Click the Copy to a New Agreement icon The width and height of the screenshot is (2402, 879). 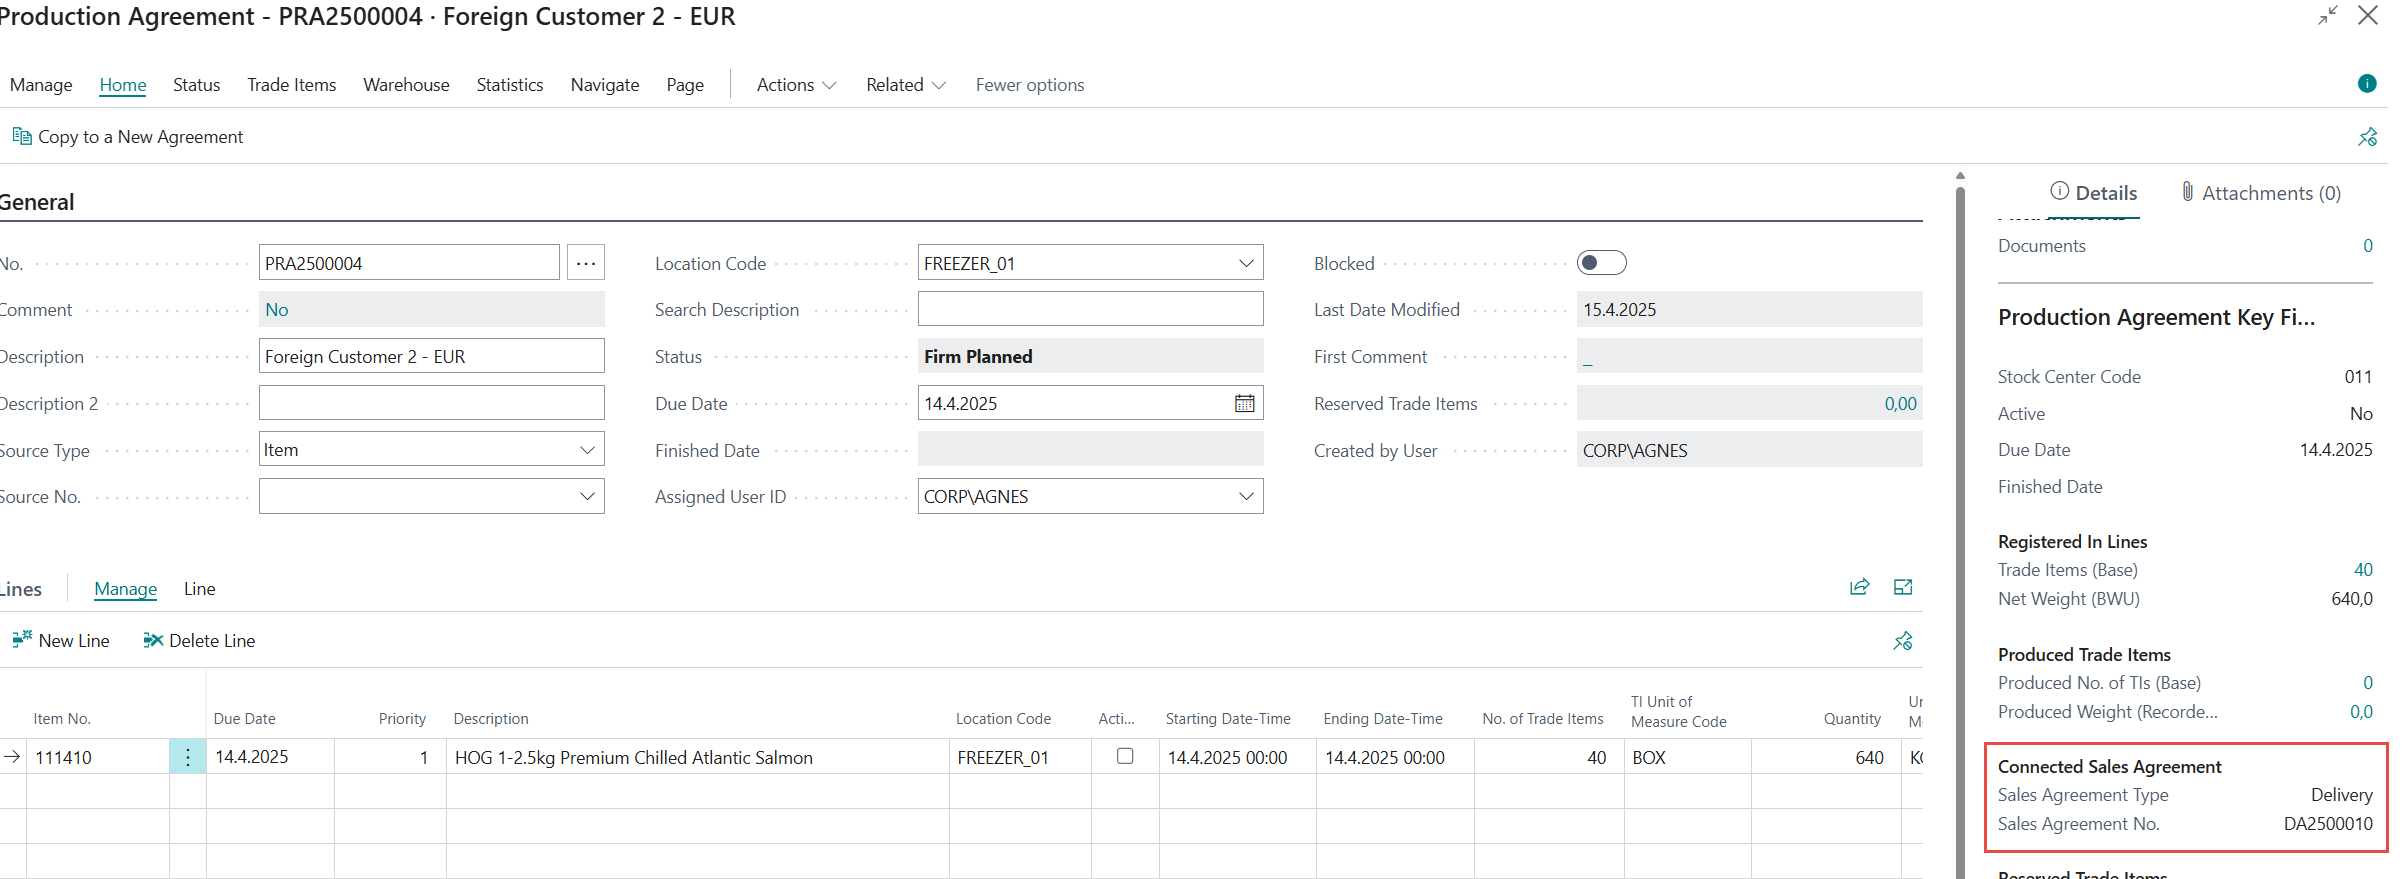[22, 136]
